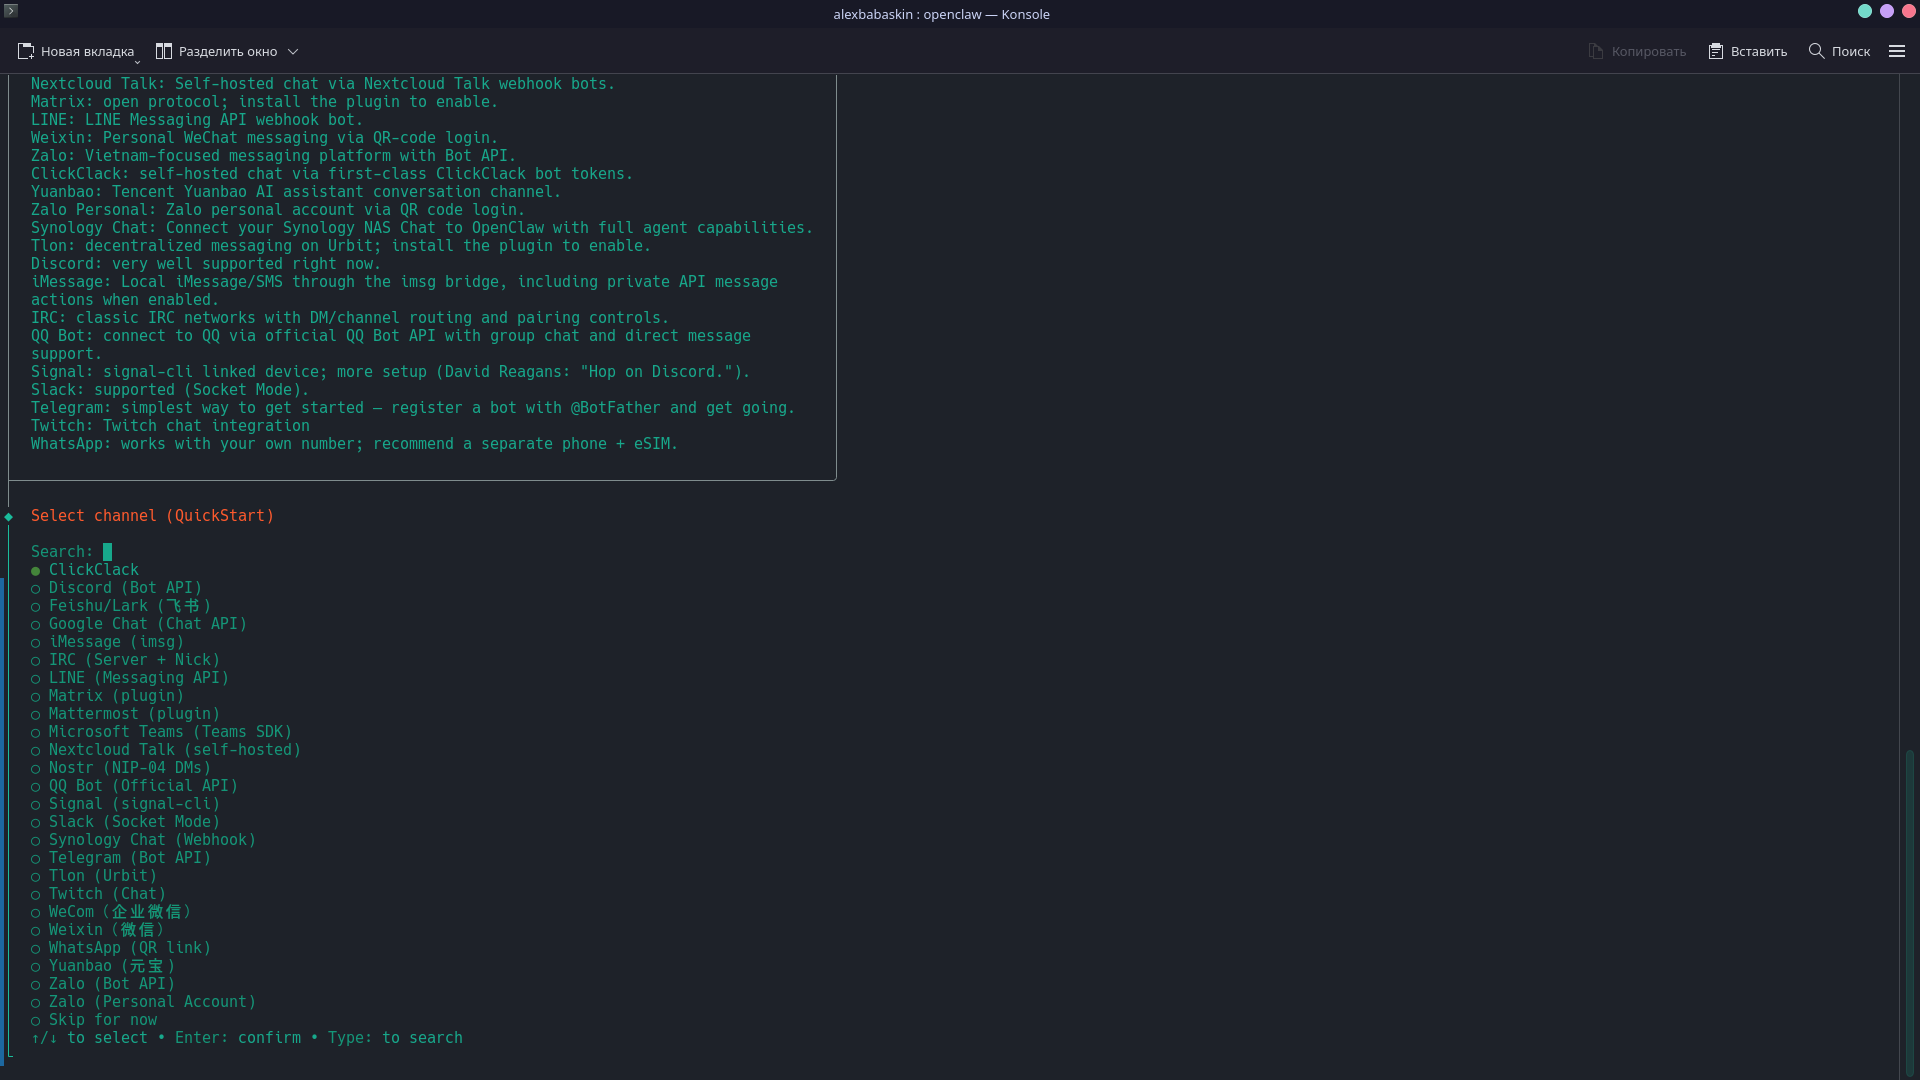Click the Telegram description line mentioning @BotFather
The height and width of the screenshot is (1080, 1920).
tap(413, 408)
